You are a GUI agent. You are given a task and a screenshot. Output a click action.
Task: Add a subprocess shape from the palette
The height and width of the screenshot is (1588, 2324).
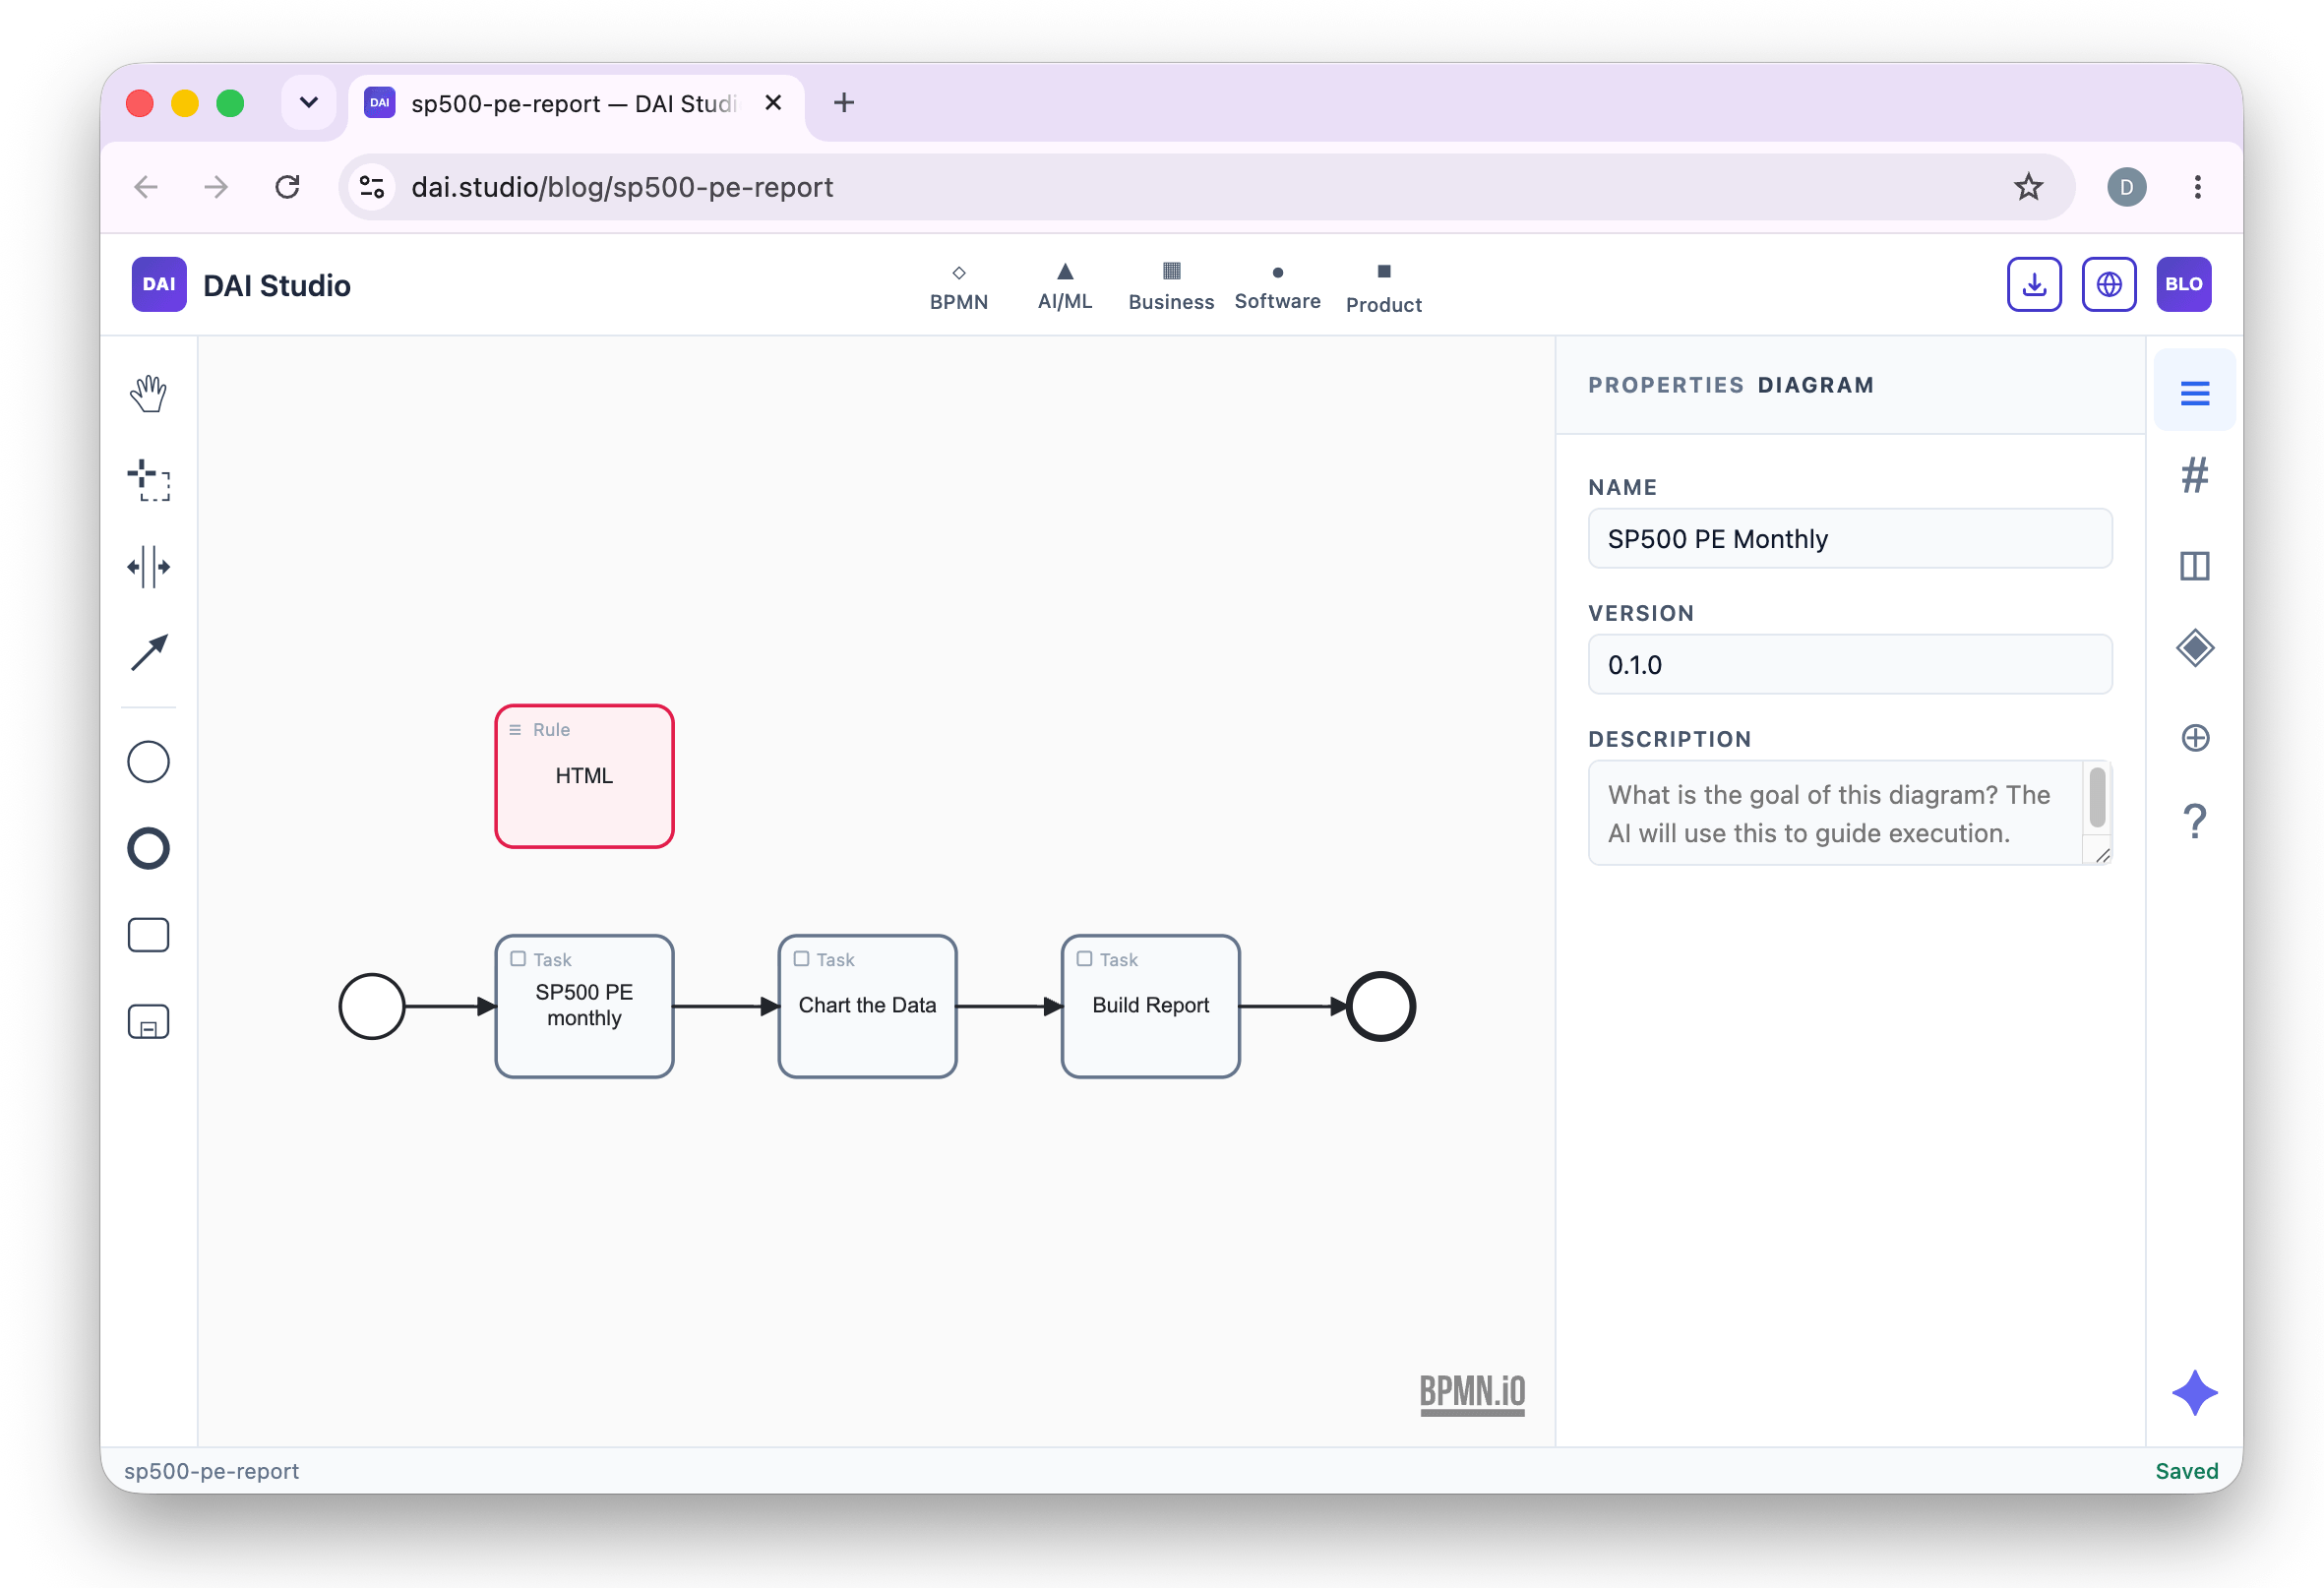point(148,1022)
